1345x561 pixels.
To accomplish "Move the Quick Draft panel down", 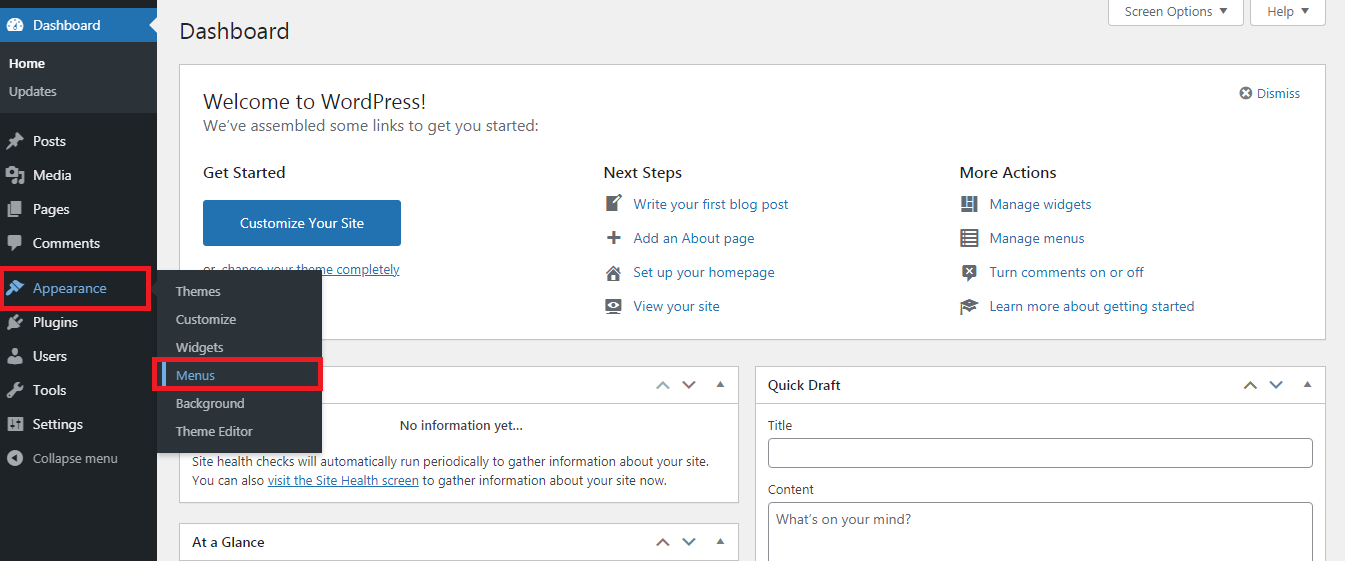I will click(x=1276, y=384).
